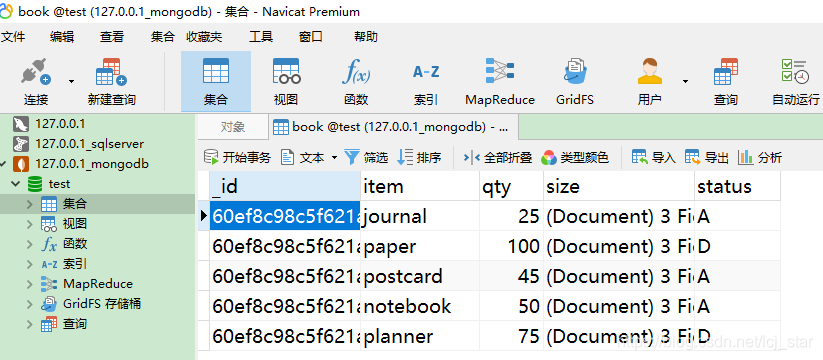Select the notebook item cell

point(420,305)
